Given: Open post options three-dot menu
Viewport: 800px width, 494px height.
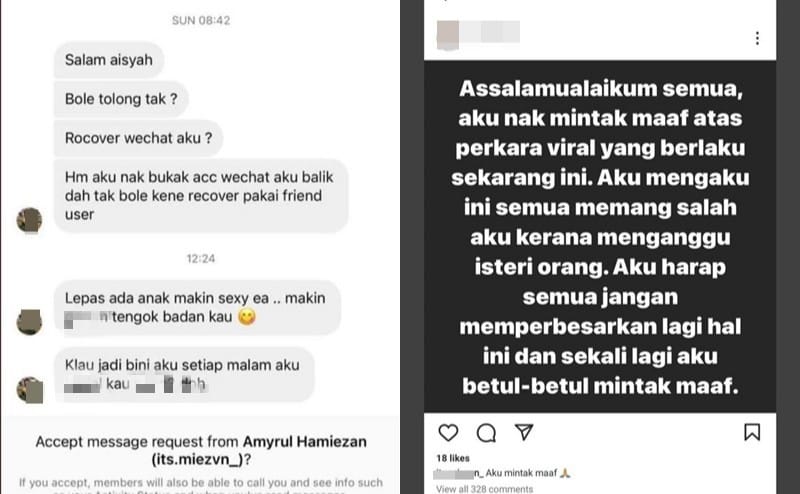Looking at the screenshot, I should tap(757, 38).
